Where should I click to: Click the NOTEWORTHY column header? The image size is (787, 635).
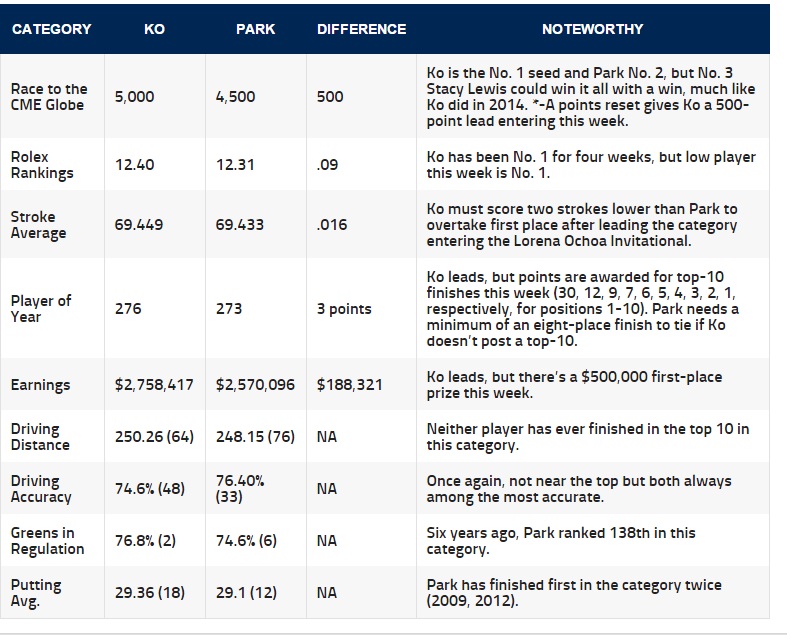(x=592, y=29)
